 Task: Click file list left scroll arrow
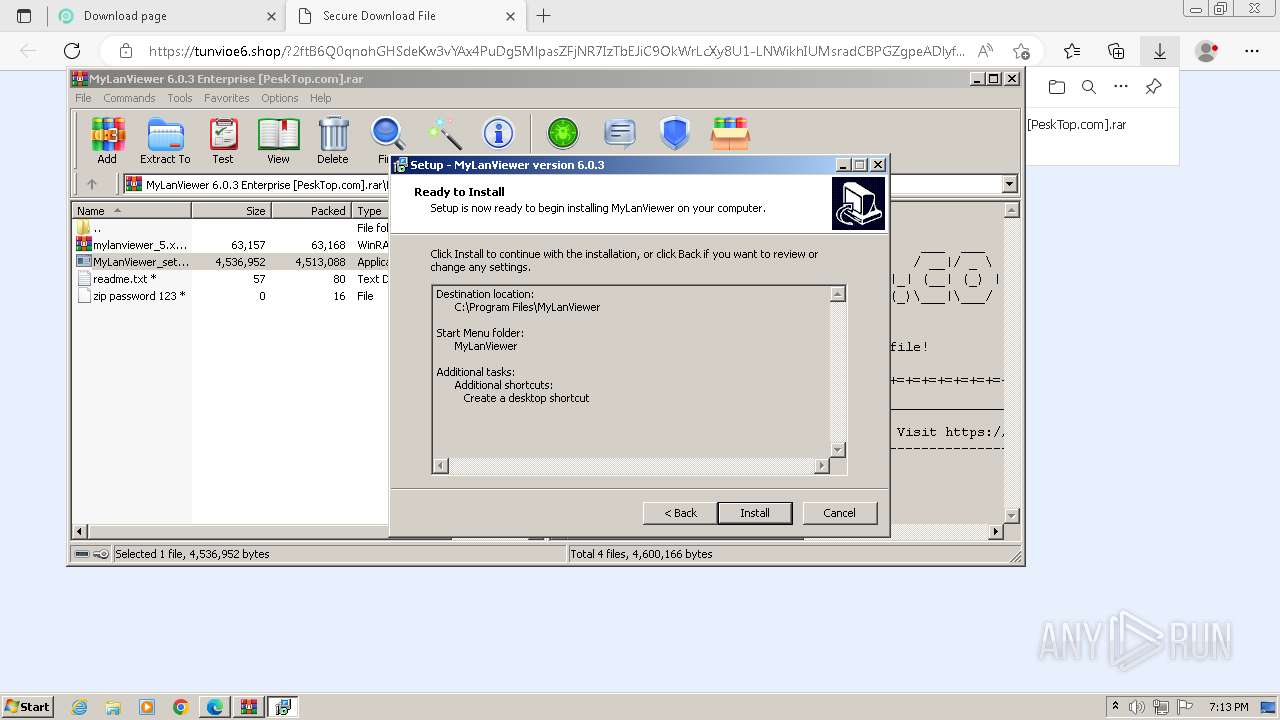pos(81,531)
